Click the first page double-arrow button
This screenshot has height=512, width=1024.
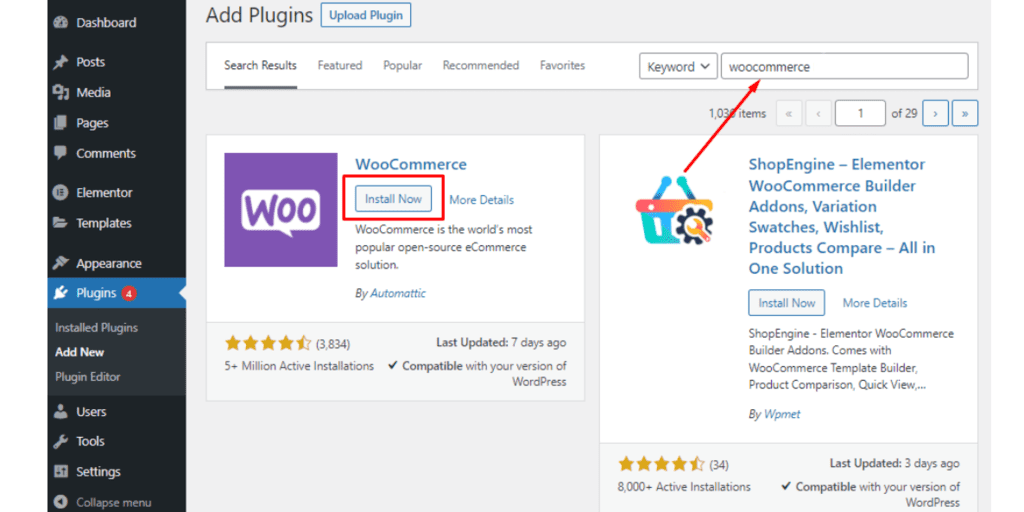point(789,114)
